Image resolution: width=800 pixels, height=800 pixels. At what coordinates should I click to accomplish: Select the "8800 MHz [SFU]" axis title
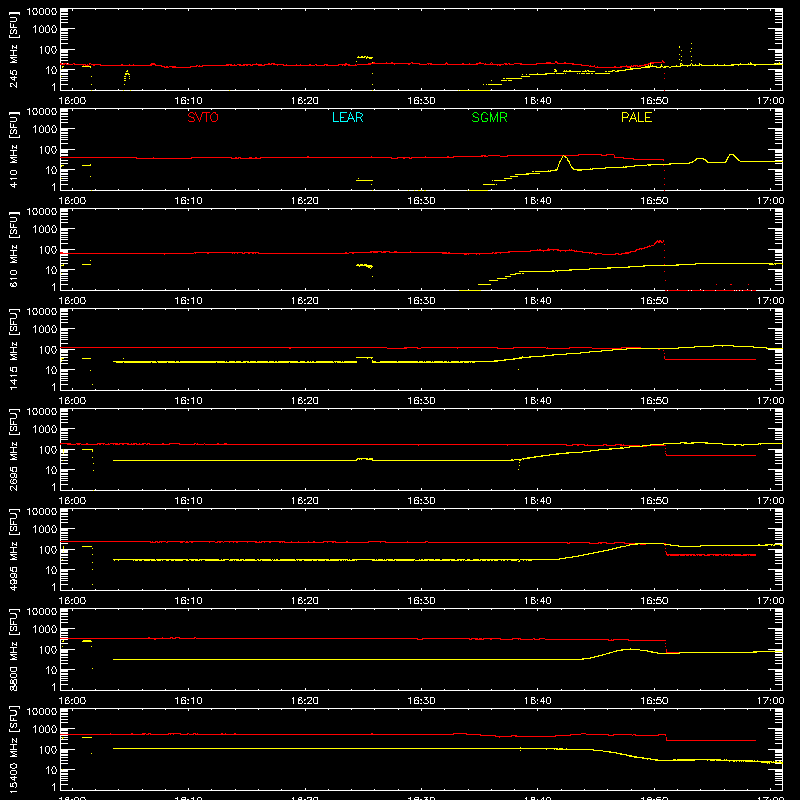coord(14,649)
